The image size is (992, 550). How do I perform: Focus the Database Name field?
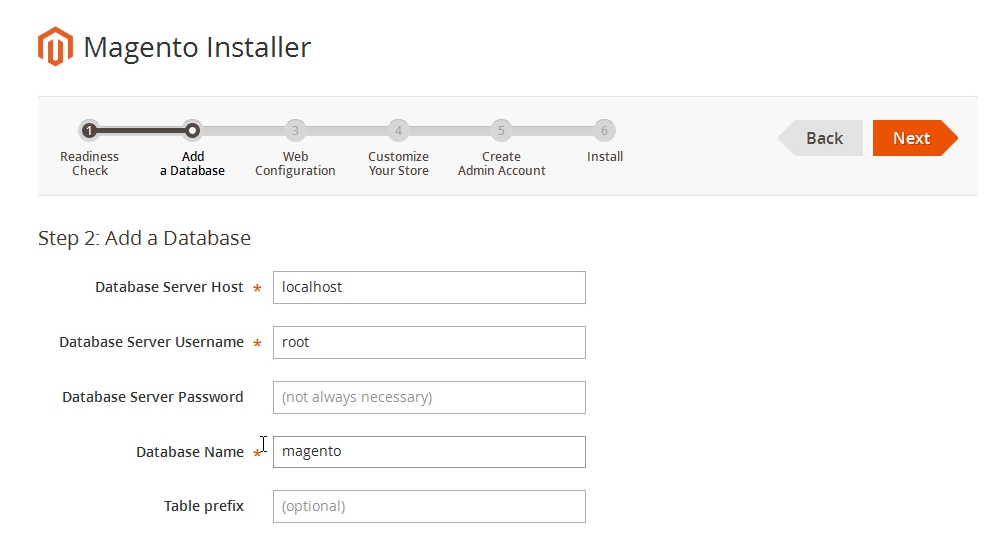(x=429, y=452)
